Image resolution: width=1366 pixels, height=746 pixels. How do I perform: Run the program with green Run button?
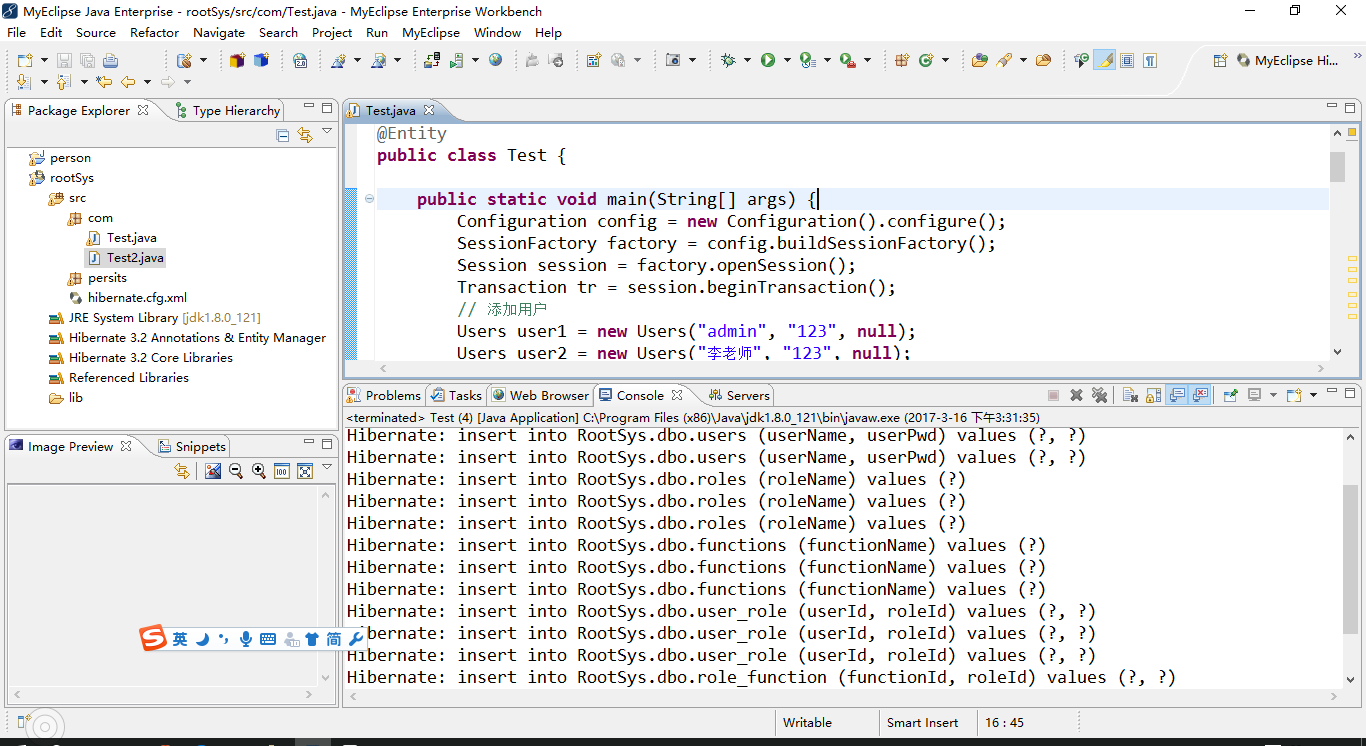(x=768, y=60)
